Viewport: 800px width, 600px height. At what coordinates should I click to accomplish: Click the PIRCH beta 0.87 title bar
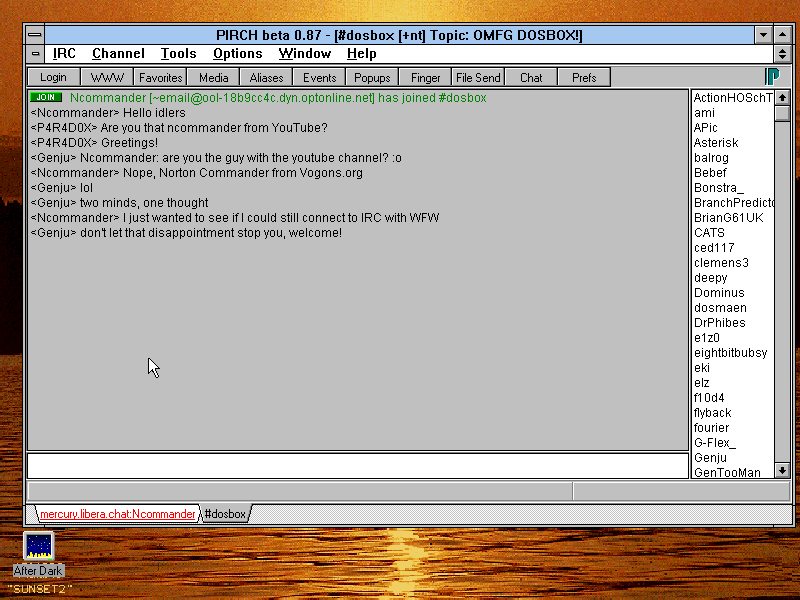[399, 35]
